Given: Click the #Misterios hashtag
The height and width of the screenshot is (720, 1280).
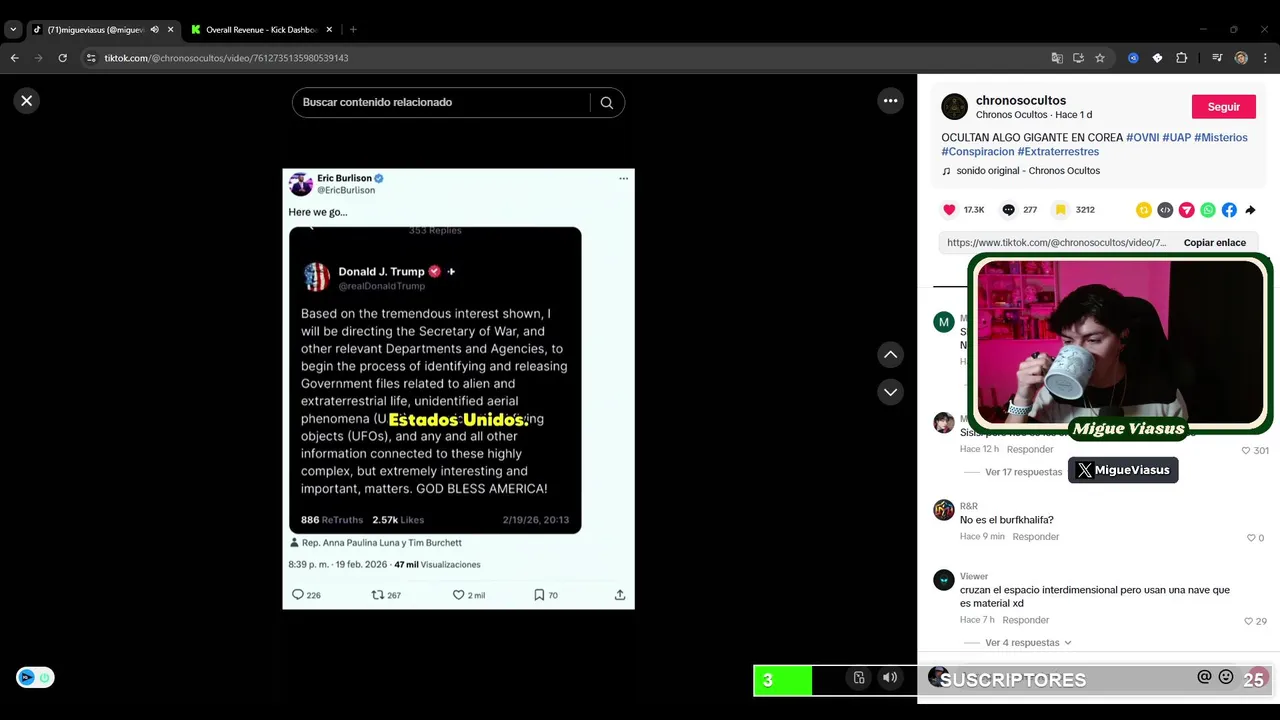Looking at the screenshot, I should [x=1220, y=138].
